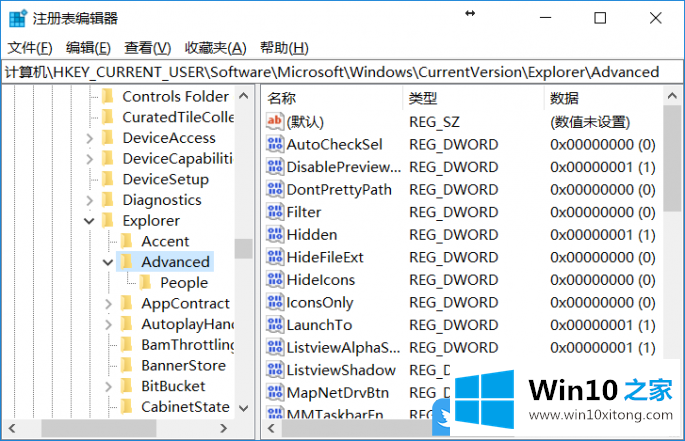Open the 编辑(E) menu
Viewport: 685px width, 441px height.
coord(88,48)
